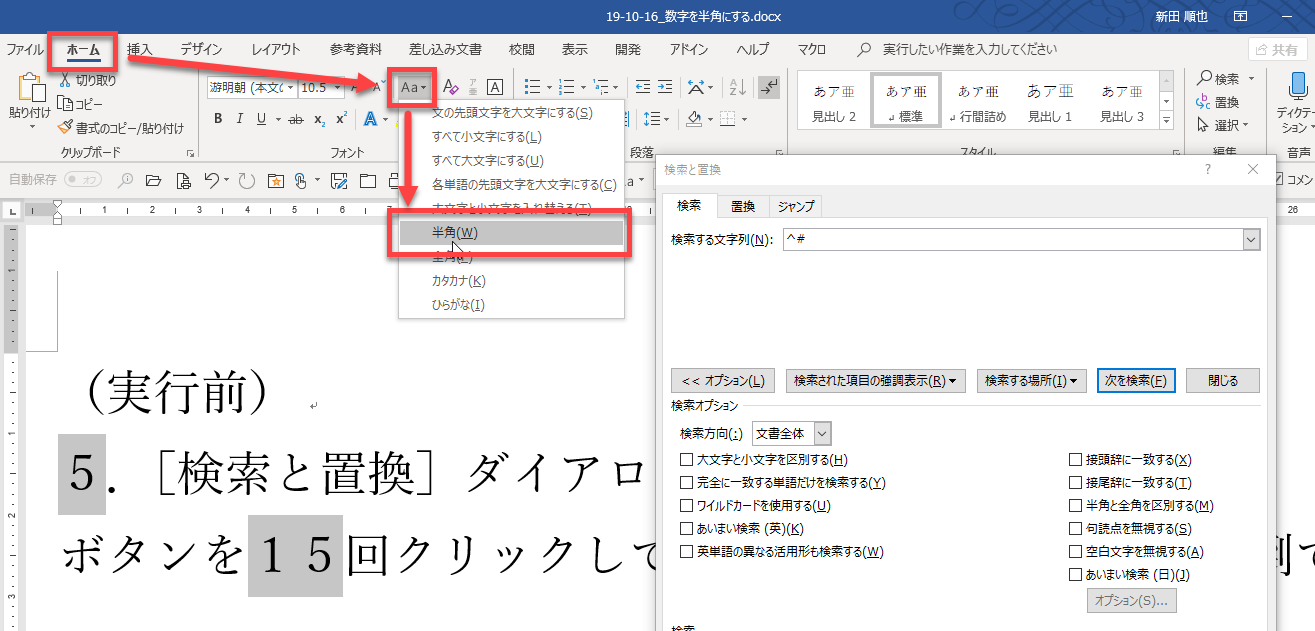This screenshot has width=1315, height=631.
Task: Switch to the 置換 tab in dialog
Action: coord(742,207)
